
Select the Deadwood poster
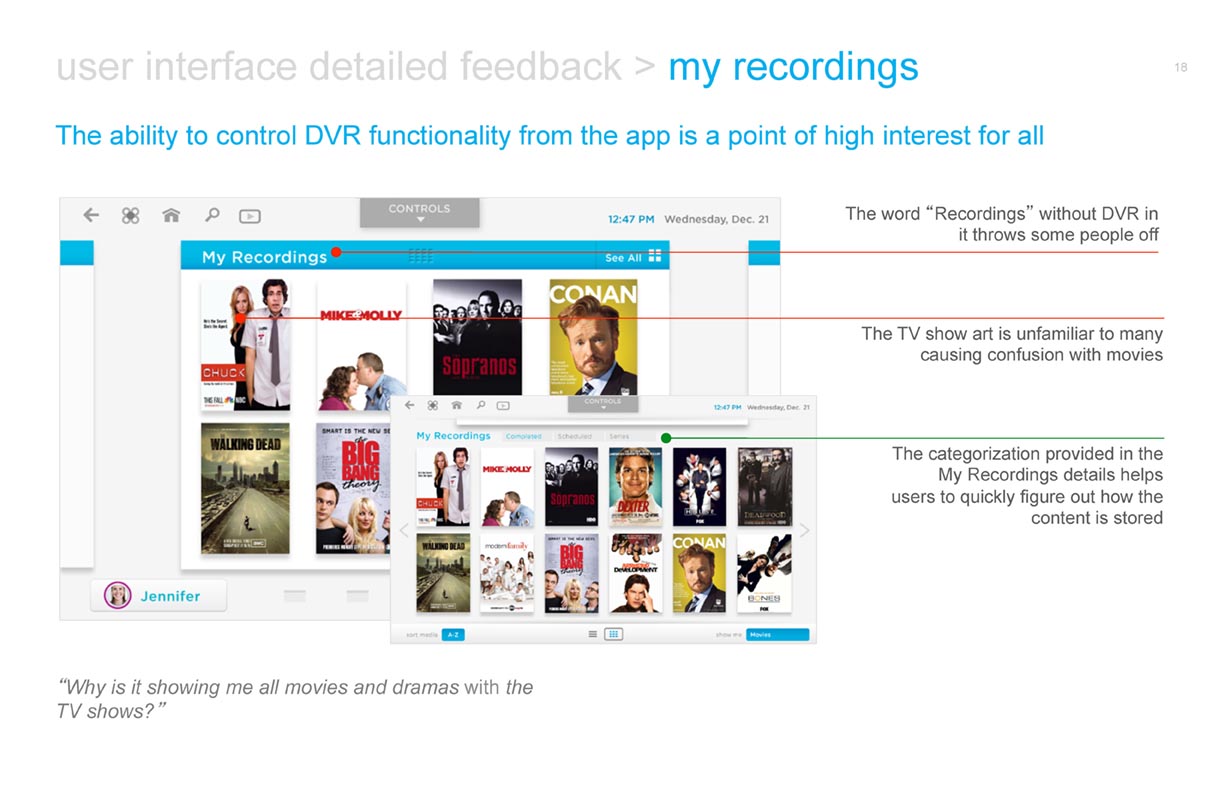(764, 487)
